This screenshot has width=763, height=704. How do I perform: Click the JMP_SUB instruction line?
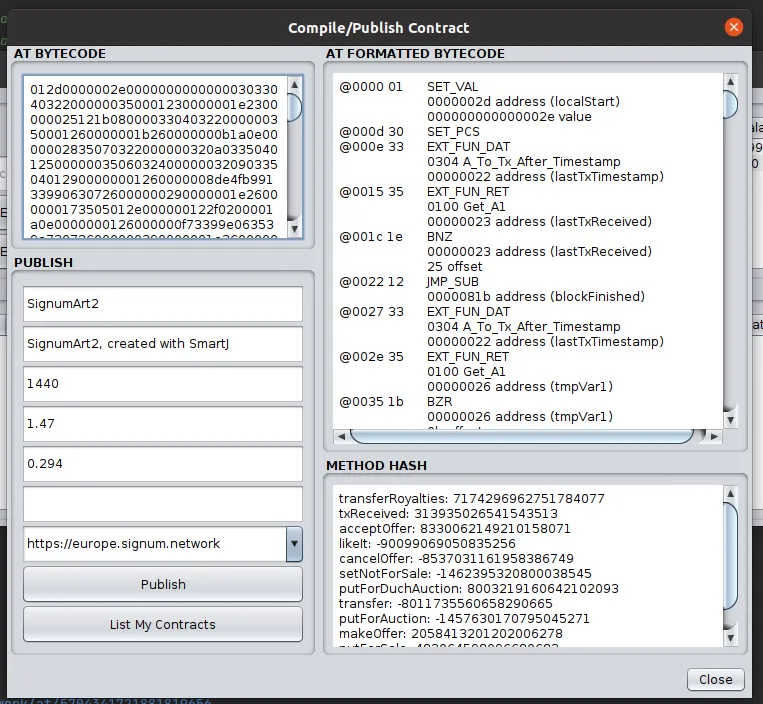click(453, 282)
